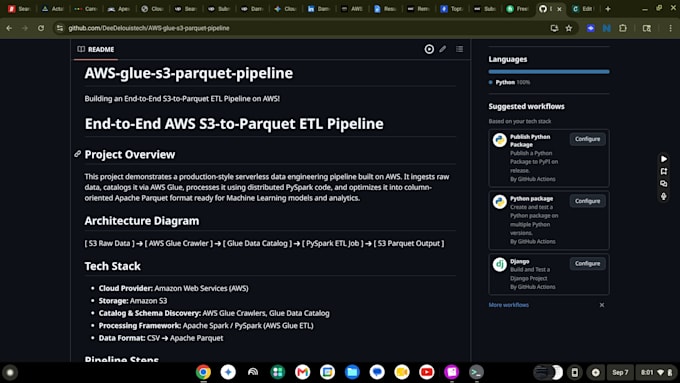Click the 'Architecture Diagram' heading
Image resolution: width=680 pixels, height=383 pixels.
click(142, 221)
